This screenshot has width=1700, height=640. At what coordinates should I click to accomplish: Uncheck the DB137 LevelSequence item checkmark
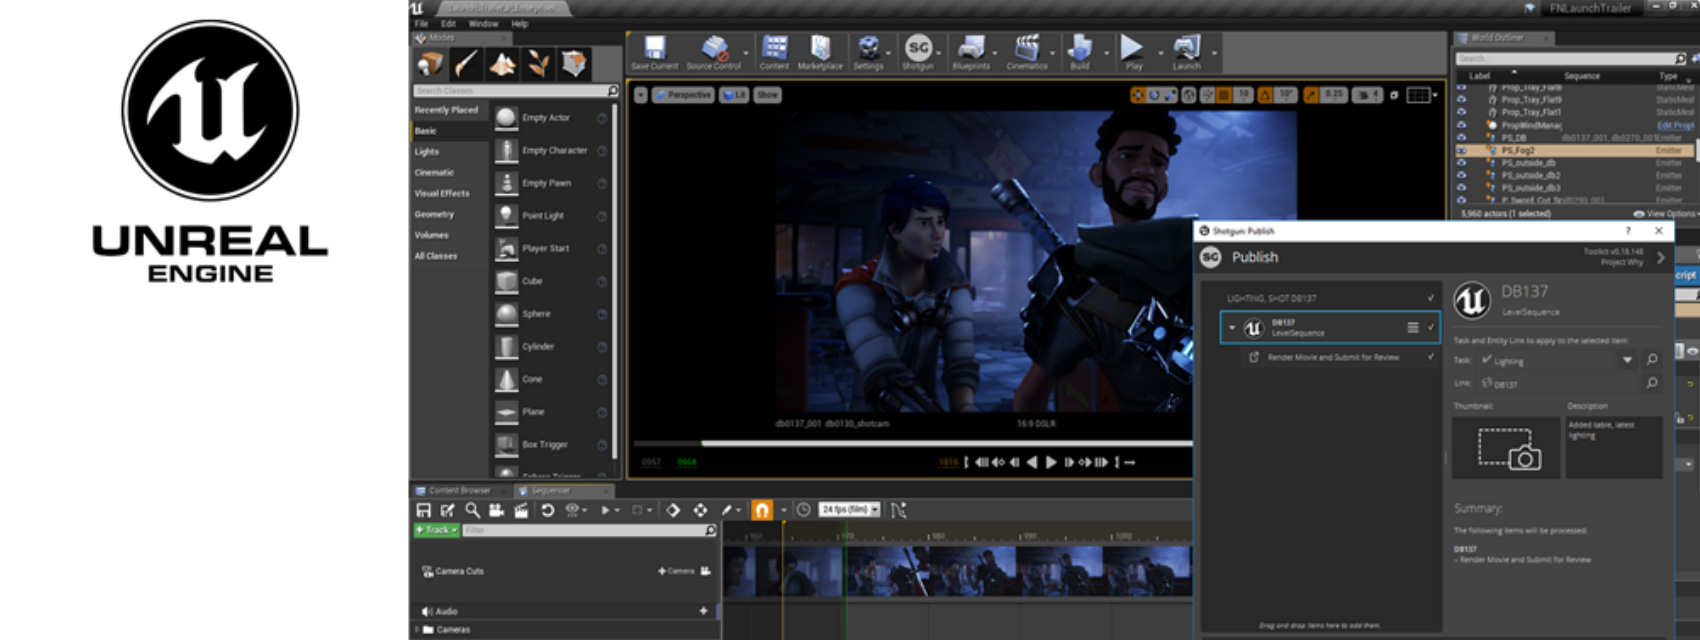[x=1431, y=327]
